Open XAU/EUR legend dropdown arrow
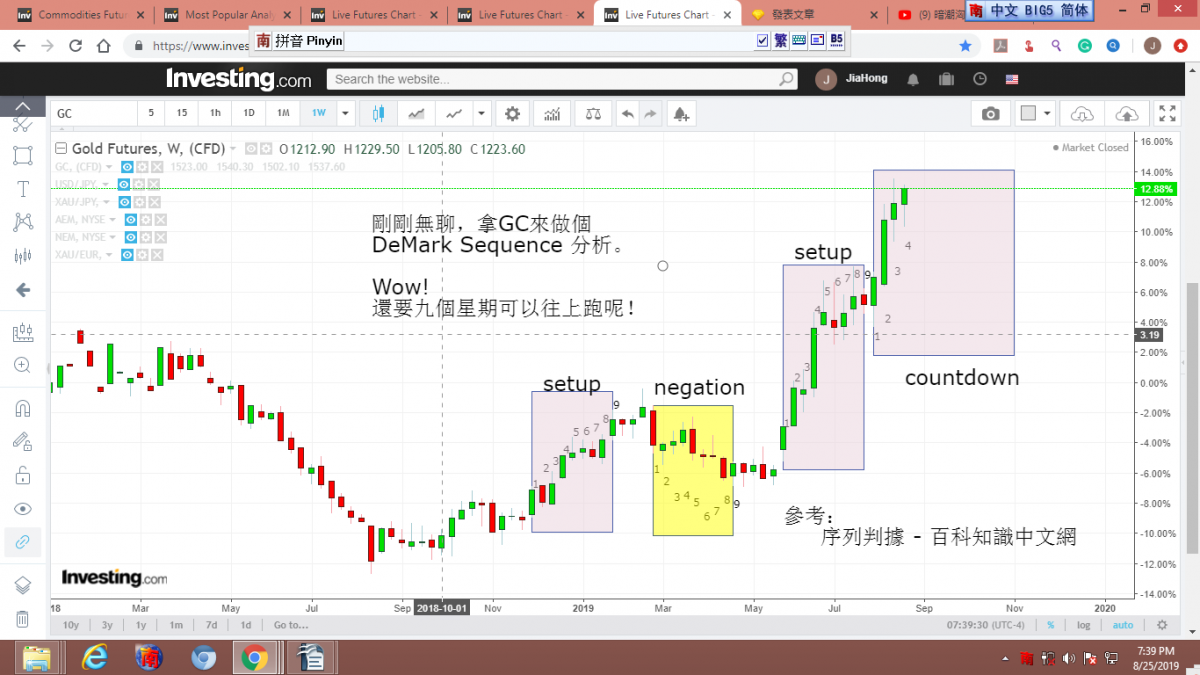 (x=109, y=255)
